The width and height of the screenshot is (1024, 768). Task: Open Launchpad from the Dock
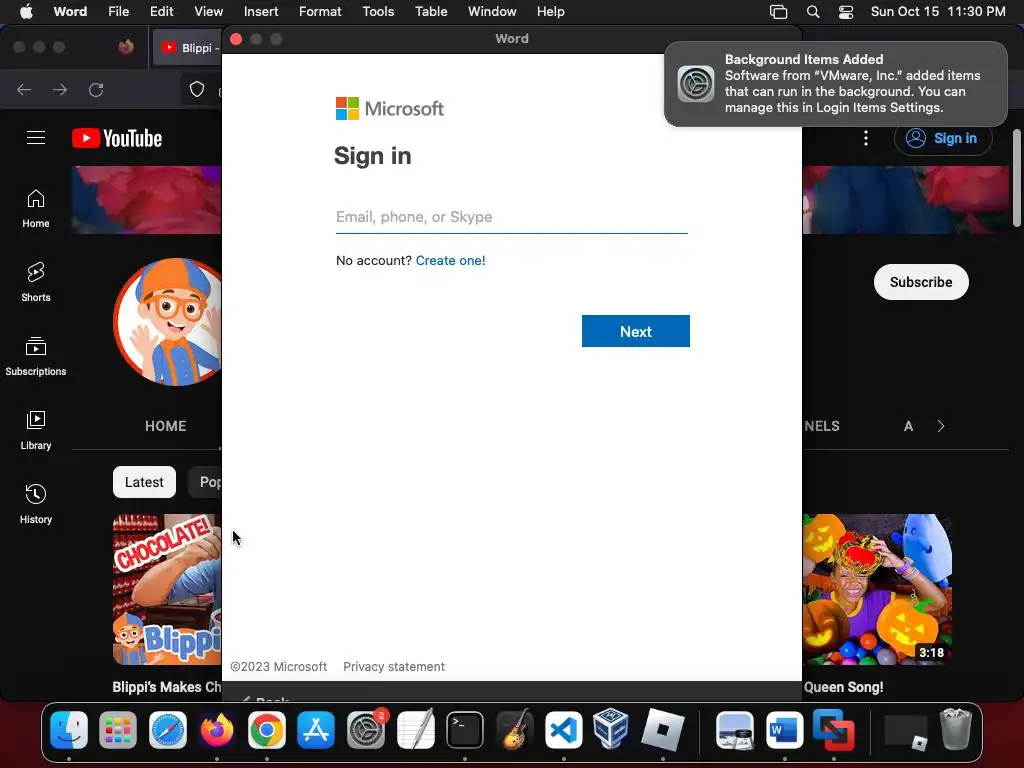click(118, 729)
